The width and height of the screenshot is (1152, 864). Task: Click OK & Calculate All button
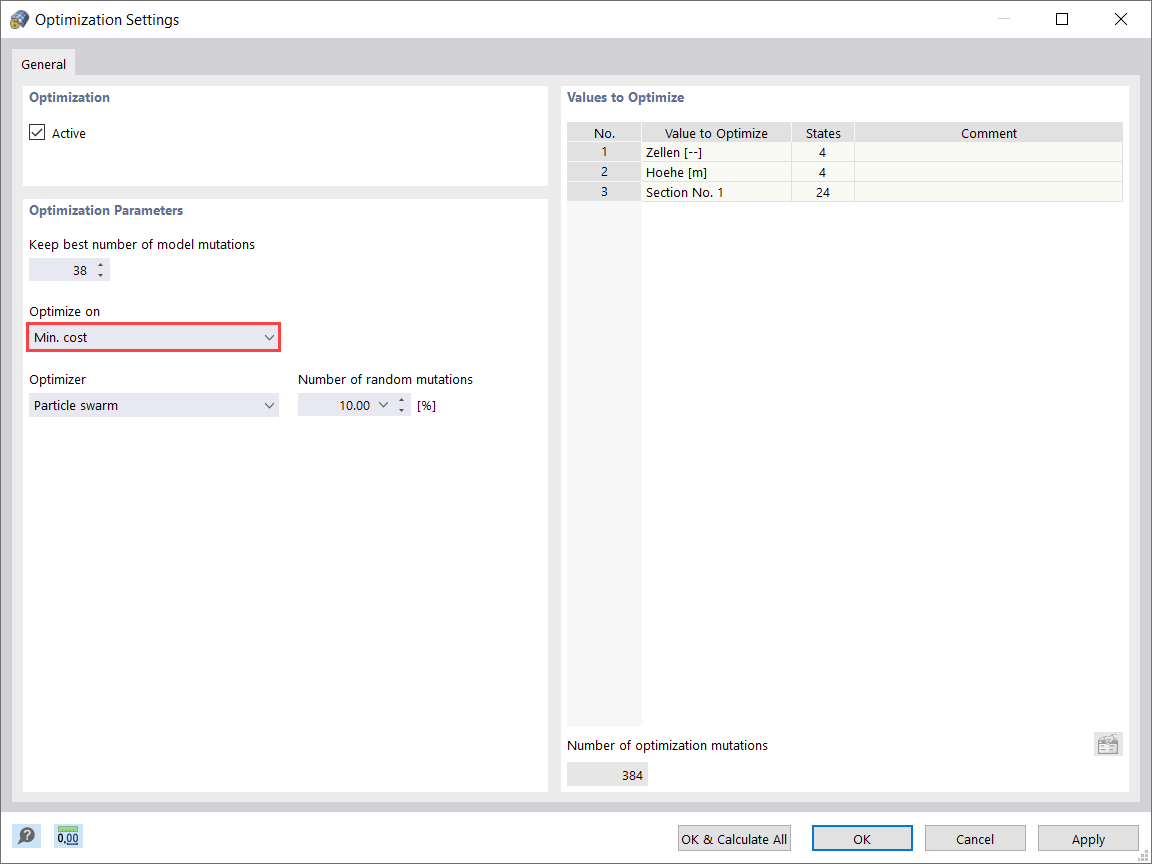point(734,838)
